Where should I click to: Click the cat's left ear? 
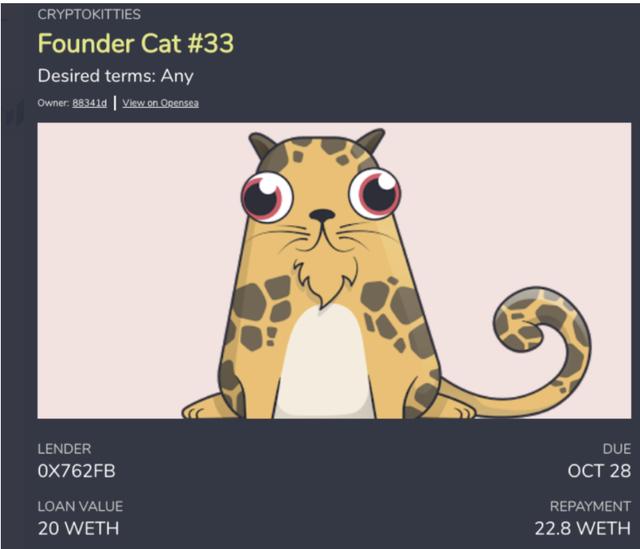click(262, 147)
